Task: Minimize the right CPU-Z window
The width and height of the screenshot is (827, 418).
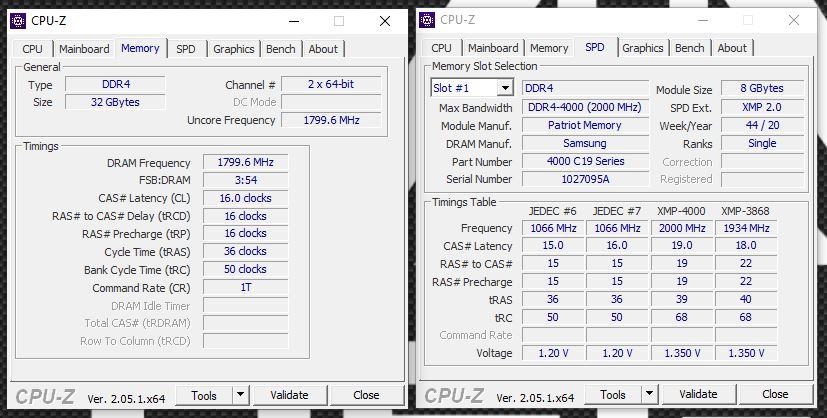Action: tap(703, 20)
